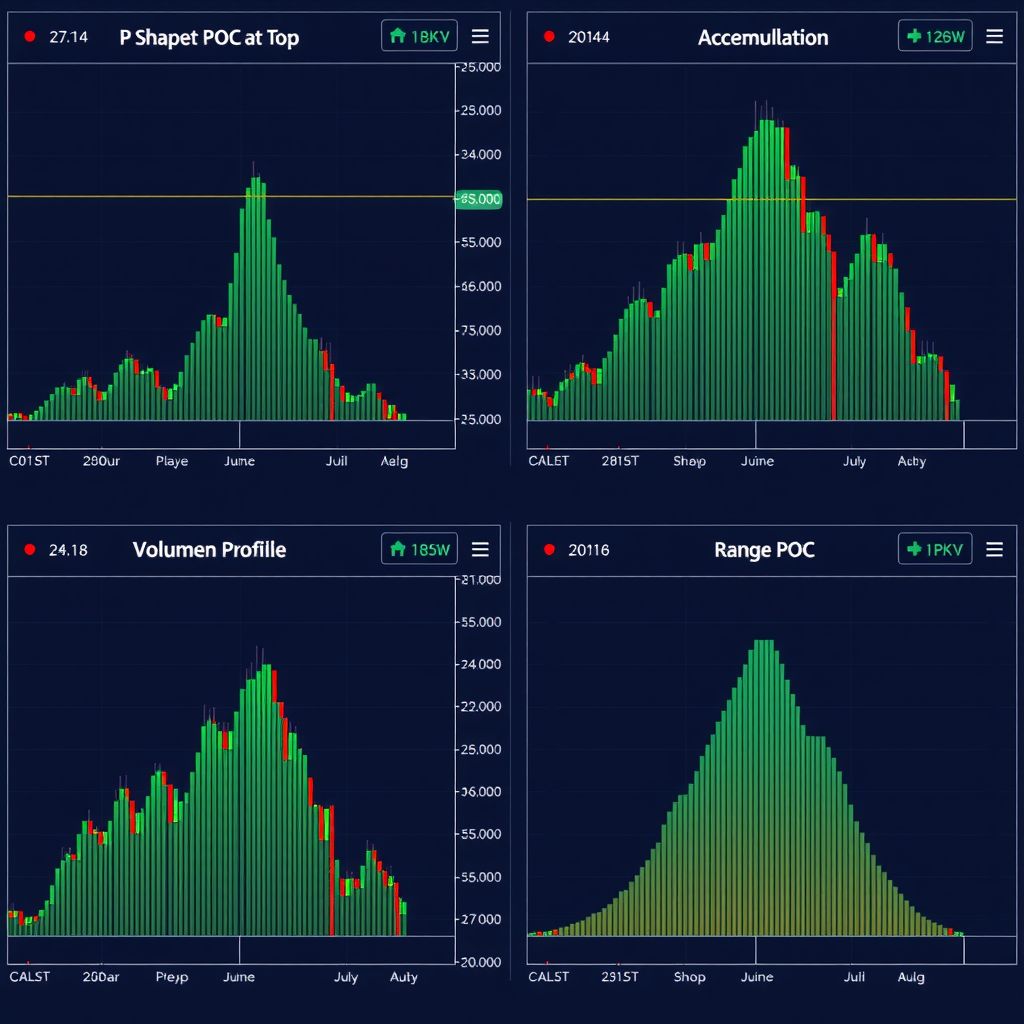Click the Range POC panel title
1024x1024 pixels.
(x=764, y=549)
